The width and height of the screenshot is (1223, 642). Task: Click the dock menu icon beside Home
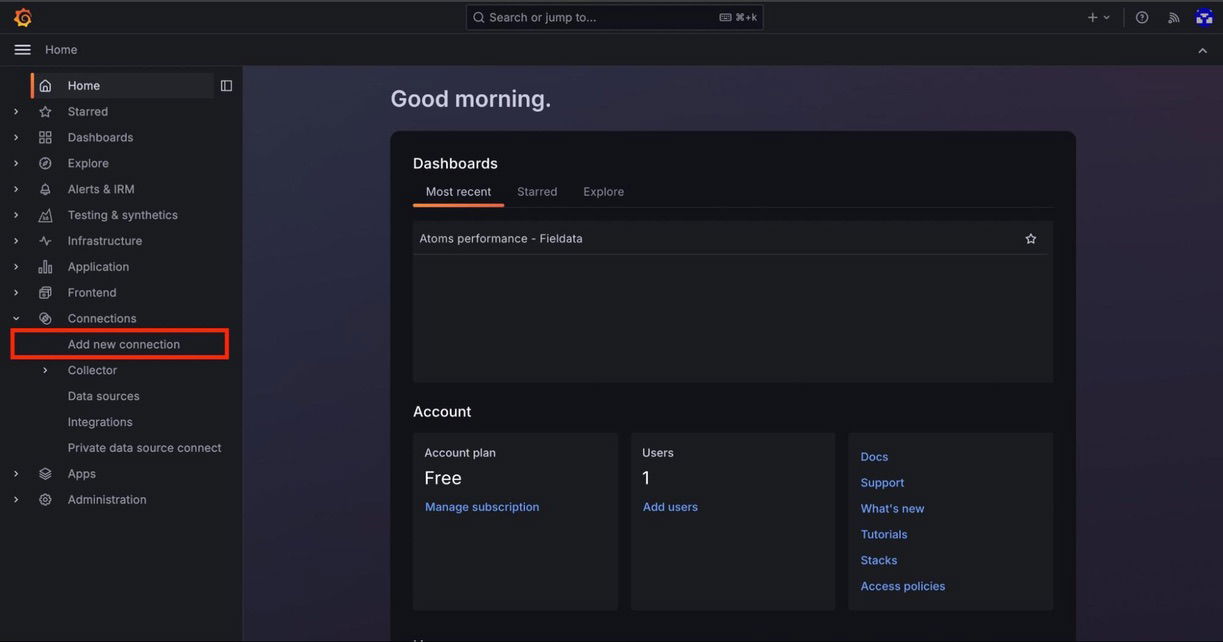pos(226,86)
